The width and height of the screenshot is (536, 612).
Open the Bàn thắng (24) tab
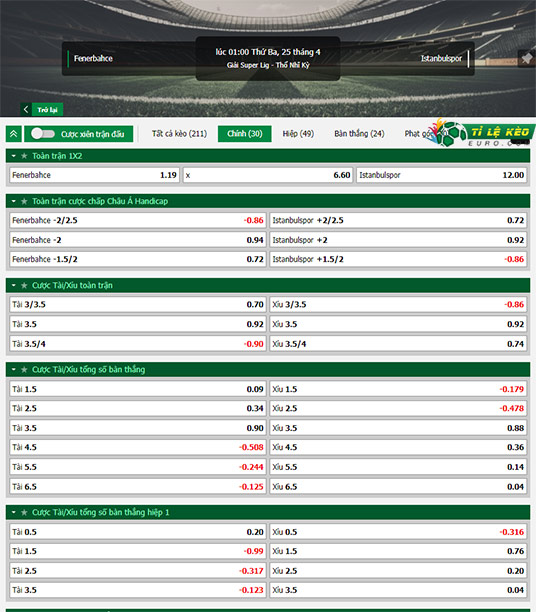(x=359, y=133)
